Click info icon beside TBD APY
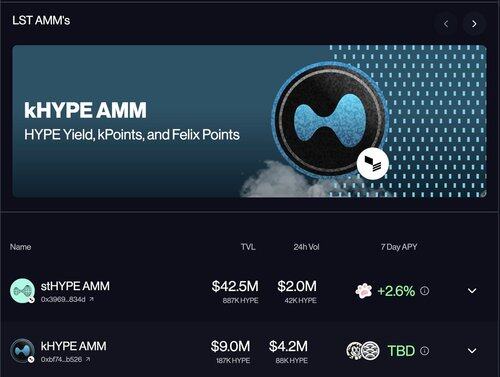 (x=424, y=351)
